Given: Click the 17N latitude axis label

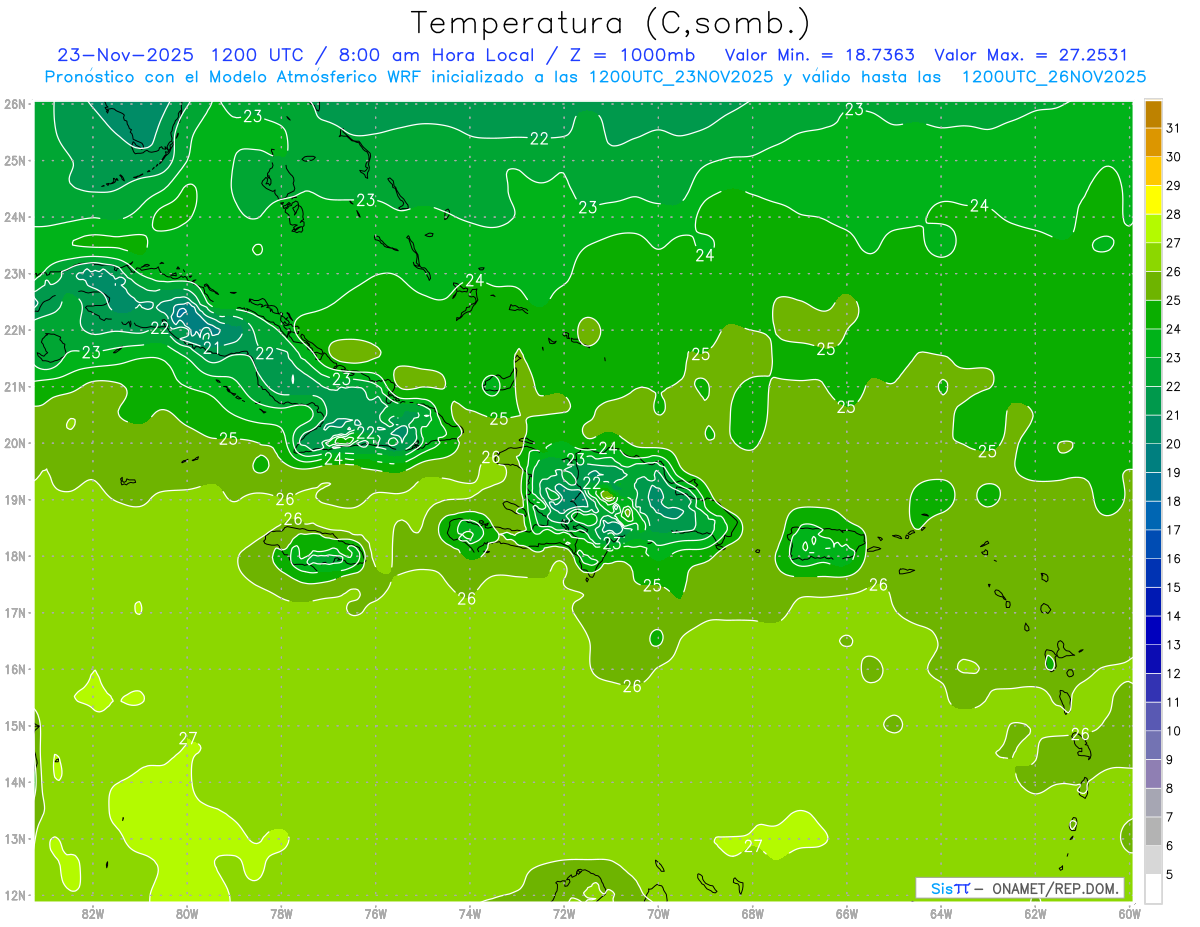Looking at the screenshot, I should click(x=15, y=613).
